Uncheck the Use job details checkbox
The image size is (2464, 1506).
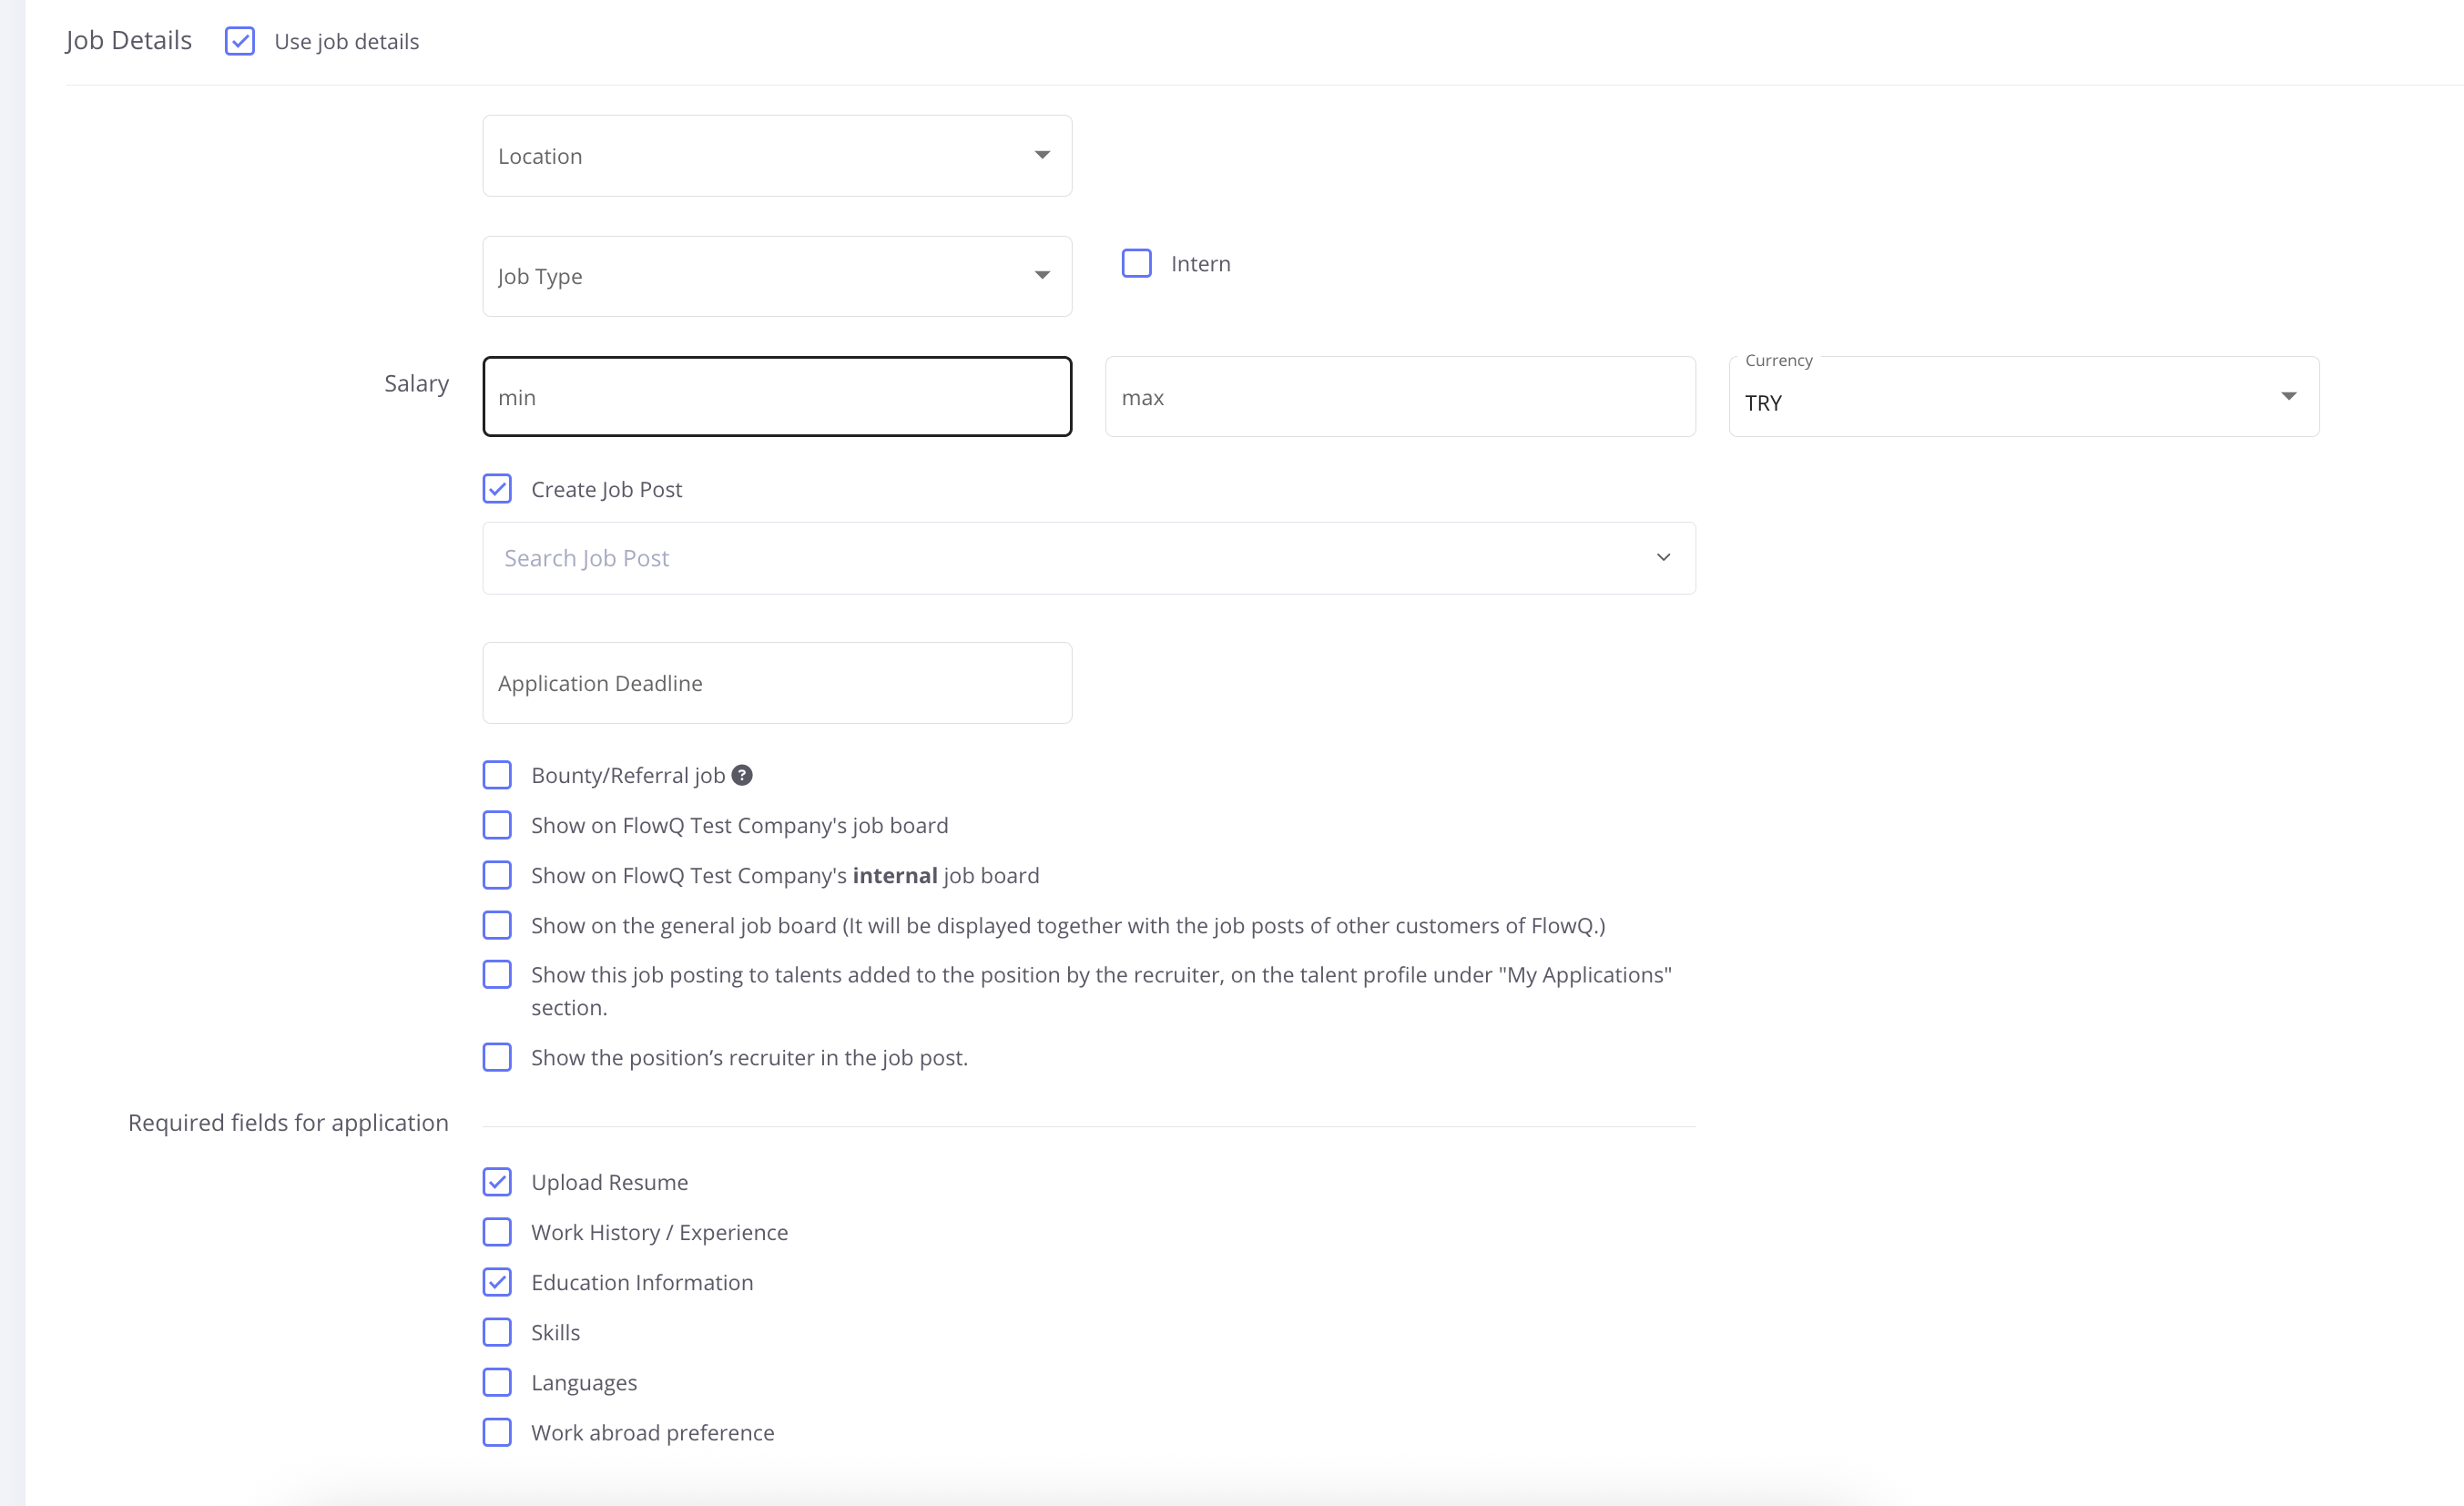tap(240, 41)
